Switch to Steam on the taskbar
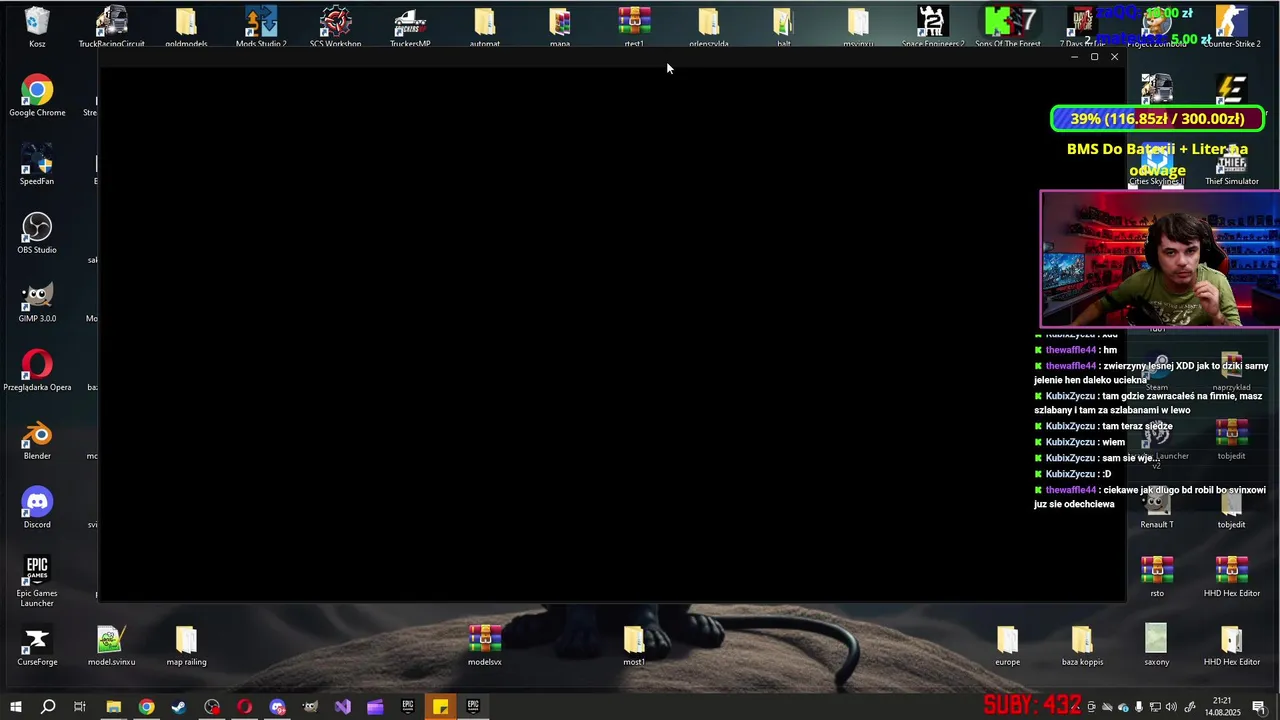This screenshot has width=1280, height=720. click(x=179, y=707)
